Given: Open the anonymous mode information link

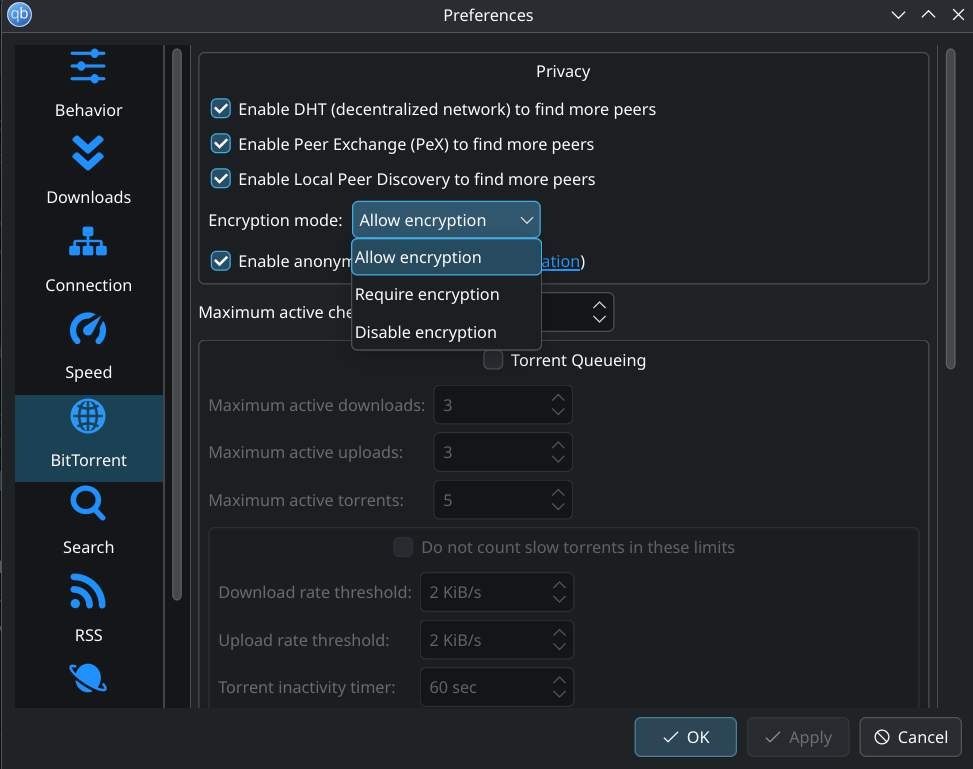Looking at the screenshot, I should tap(560, 261).
